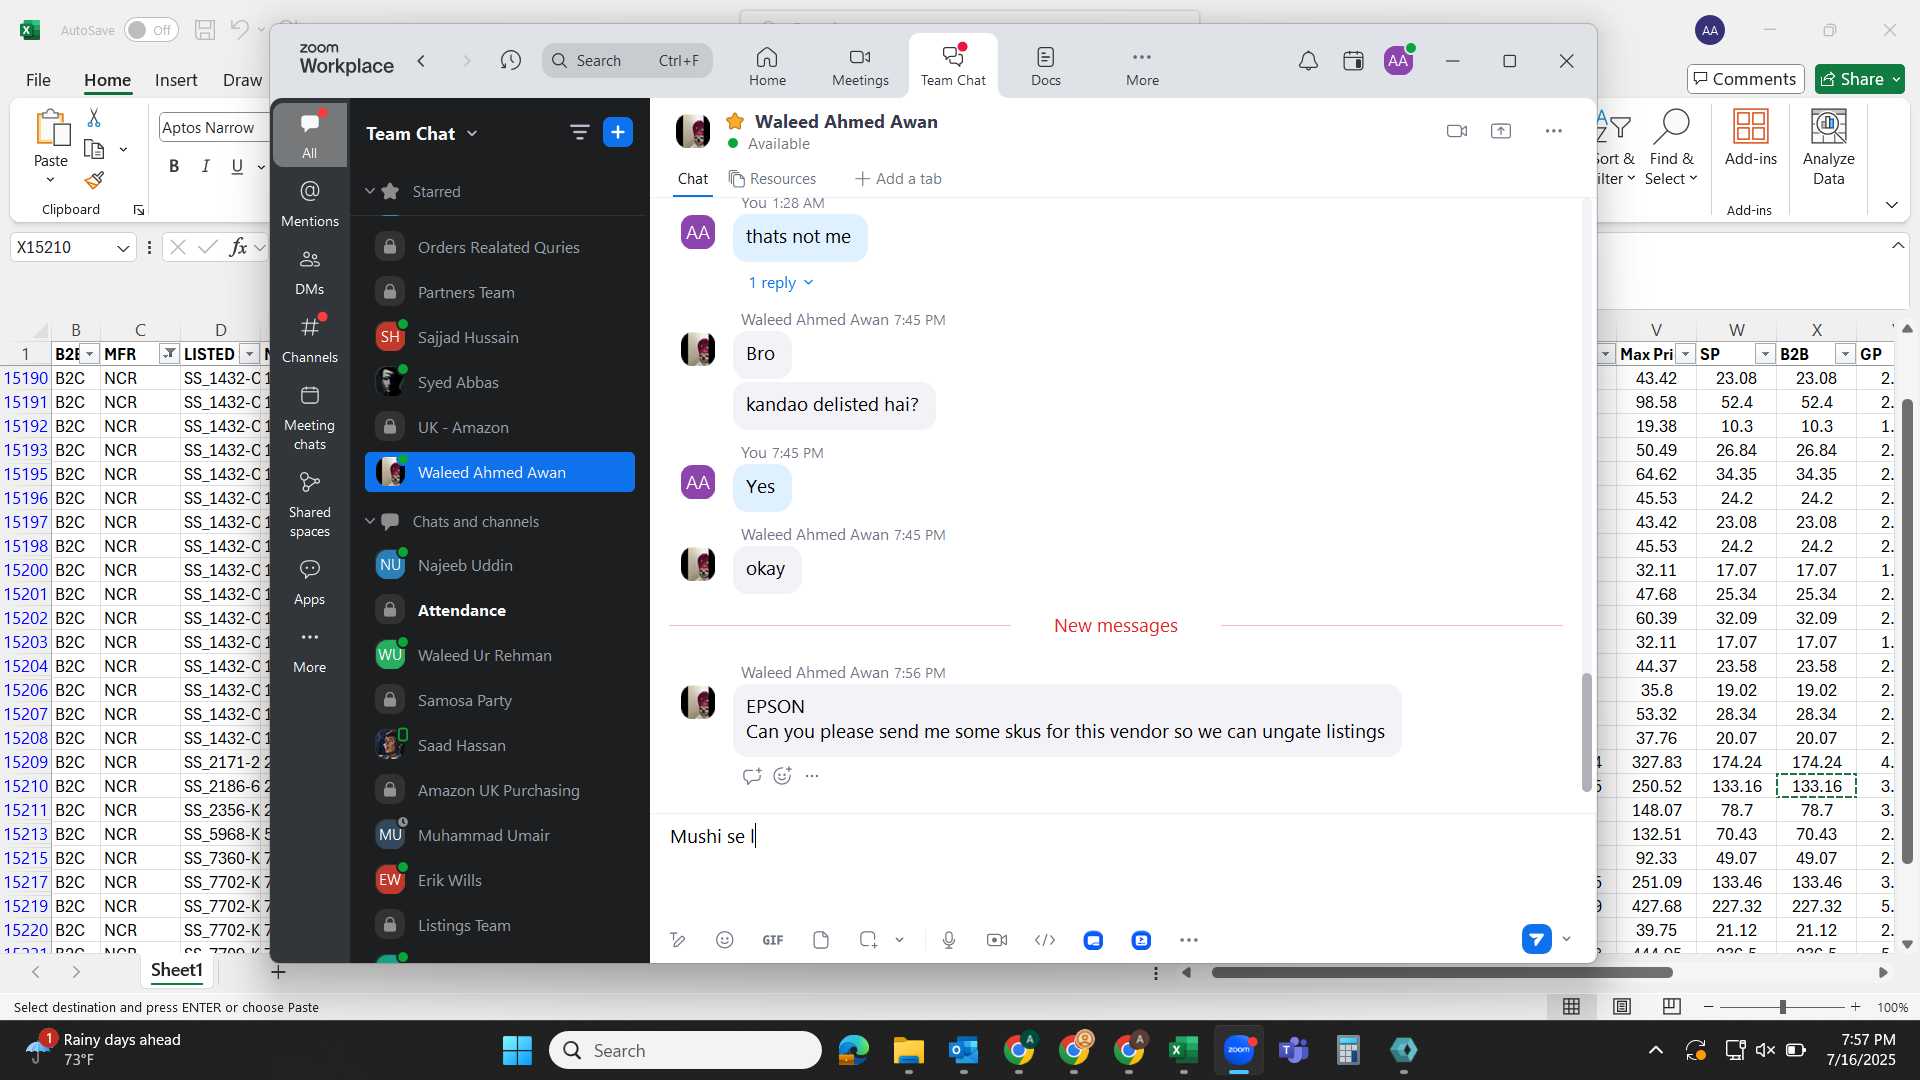Open the Attendance channel
1920x1080 pixels.
(x=500, y=610)
